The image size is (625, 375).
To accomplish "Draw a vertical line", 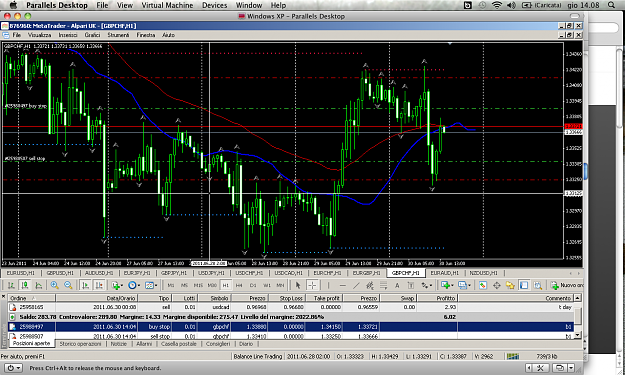I will coord(328,285).
